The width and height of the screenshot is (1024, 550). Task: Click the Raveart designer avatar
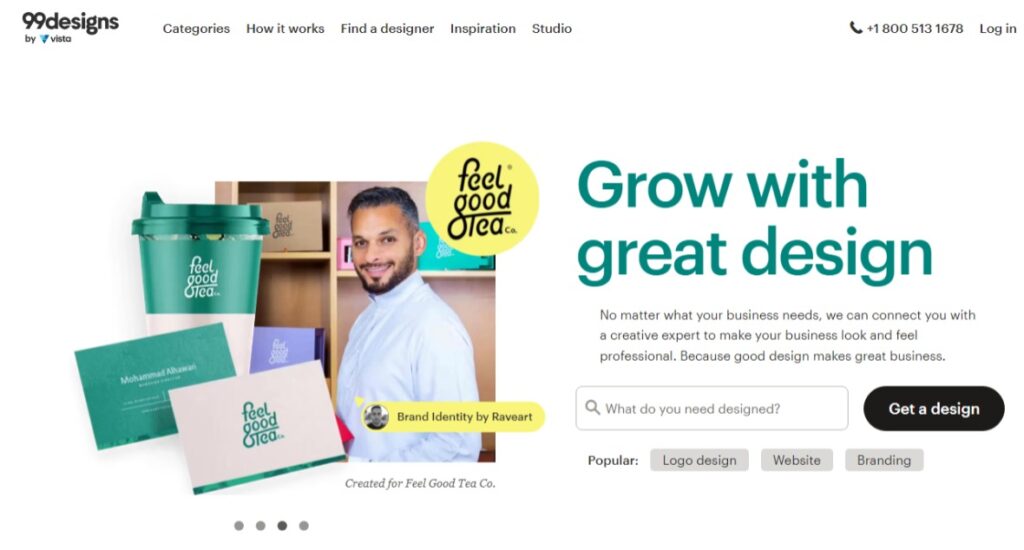[x=376, y=417]
